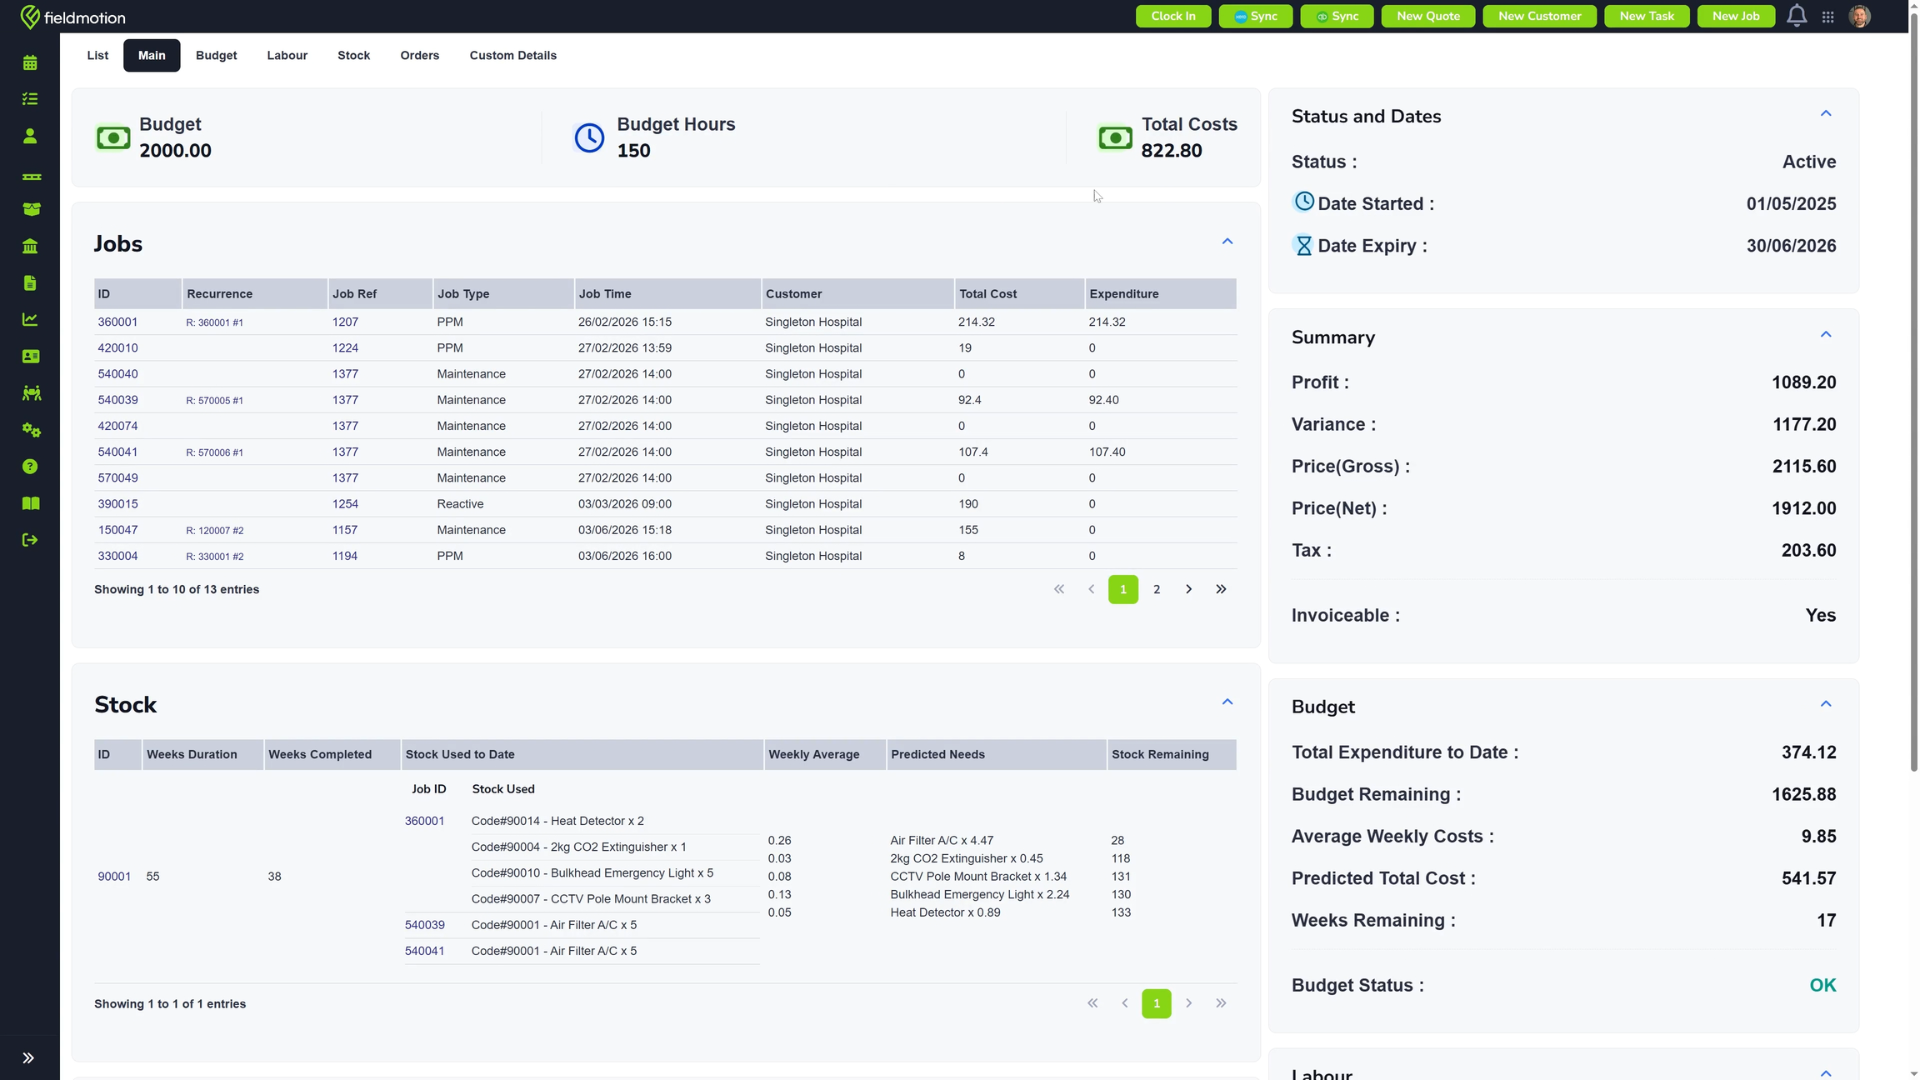Open the apps grid icon
The height and width of the screenshot is (1080, 1920).
(1828, 17)
